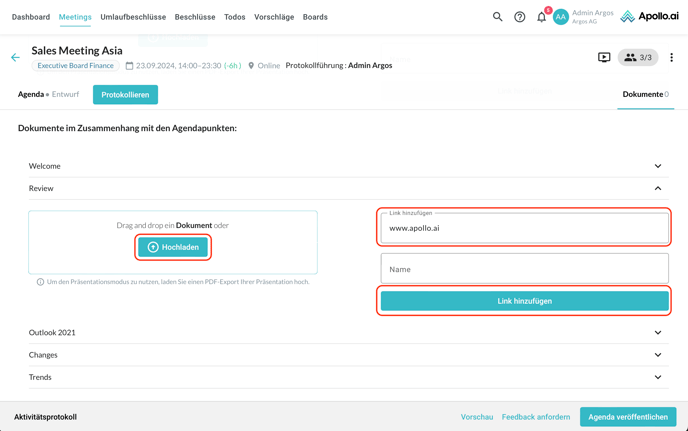Click the Agenda veröffentlichen button
This screenshot has width=688, height=431.
(628, 417)
